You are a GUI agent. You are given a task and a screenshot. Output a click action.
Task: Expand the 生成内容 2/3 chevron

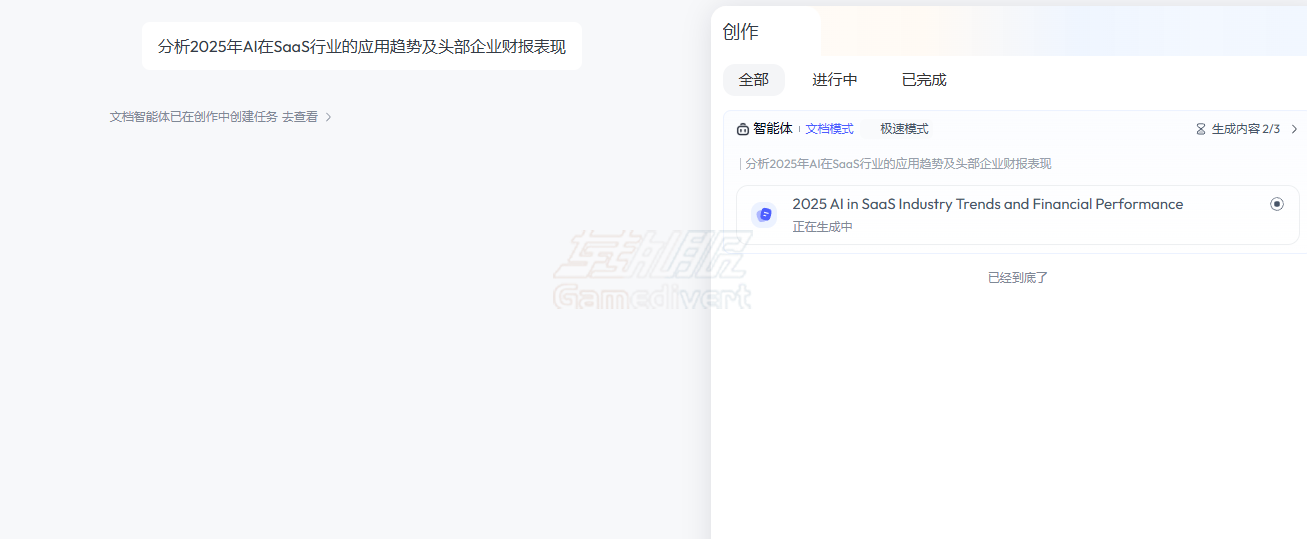coord(1294,129)
